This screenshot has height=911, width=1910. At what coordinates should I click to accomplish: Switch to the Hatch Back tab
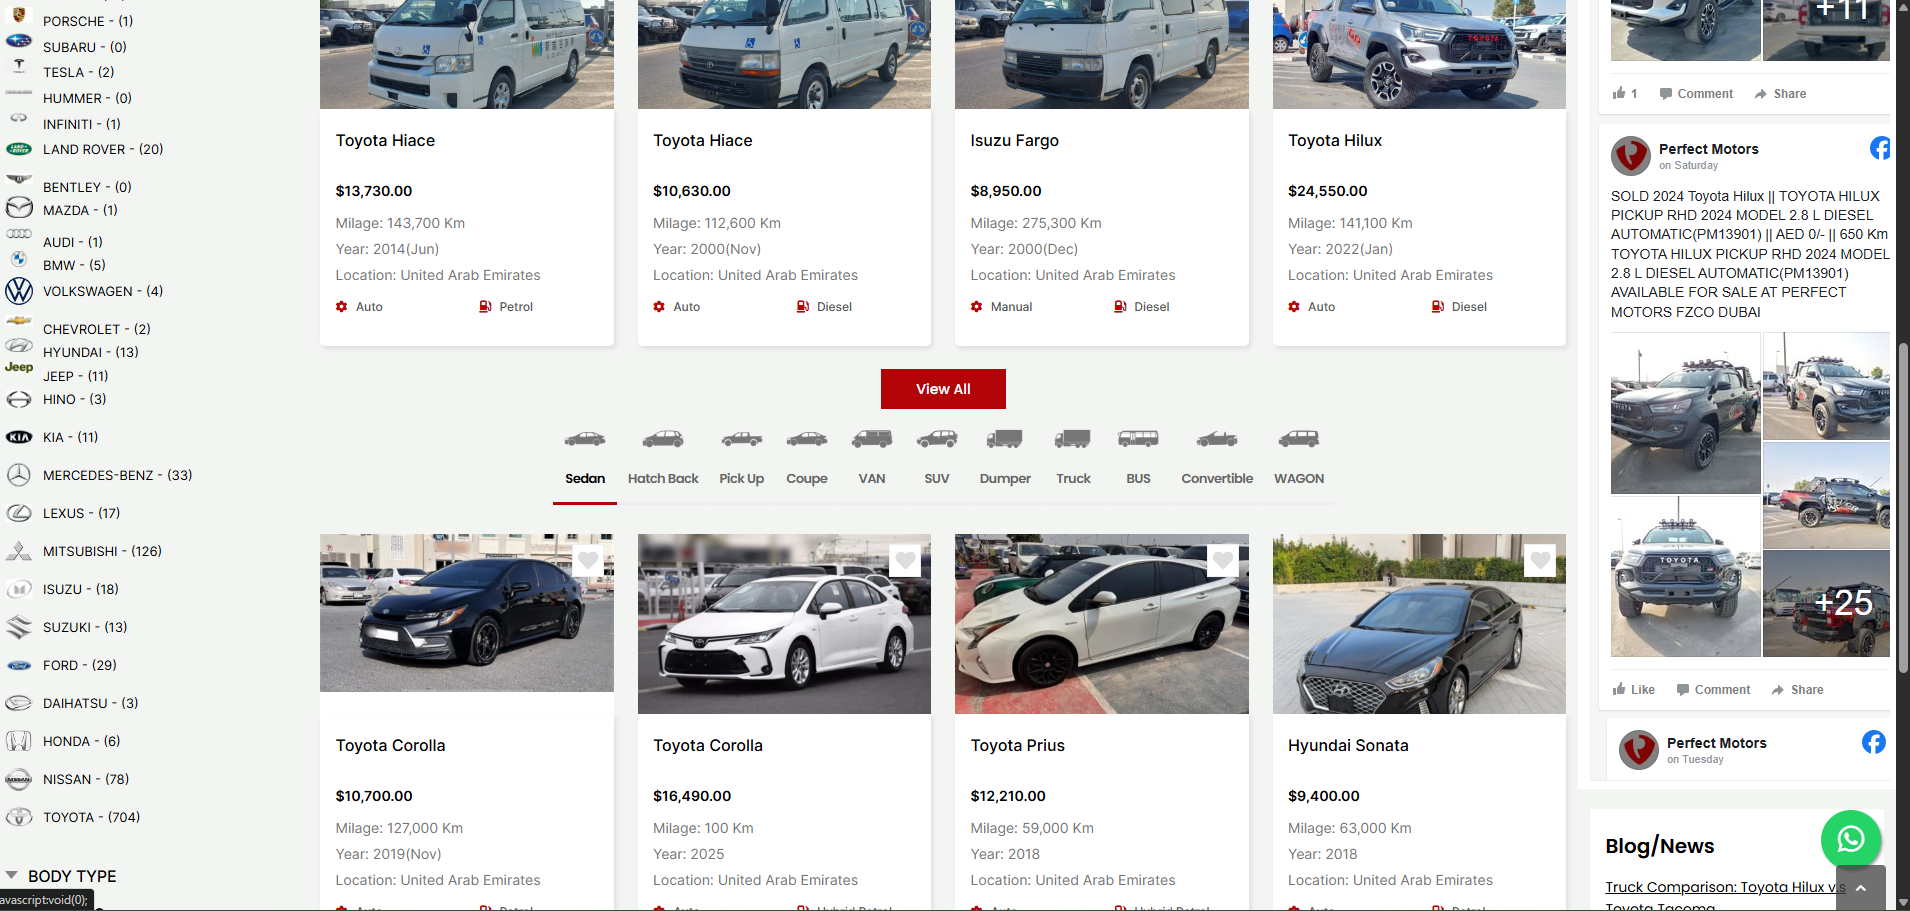tap(663, 478)
